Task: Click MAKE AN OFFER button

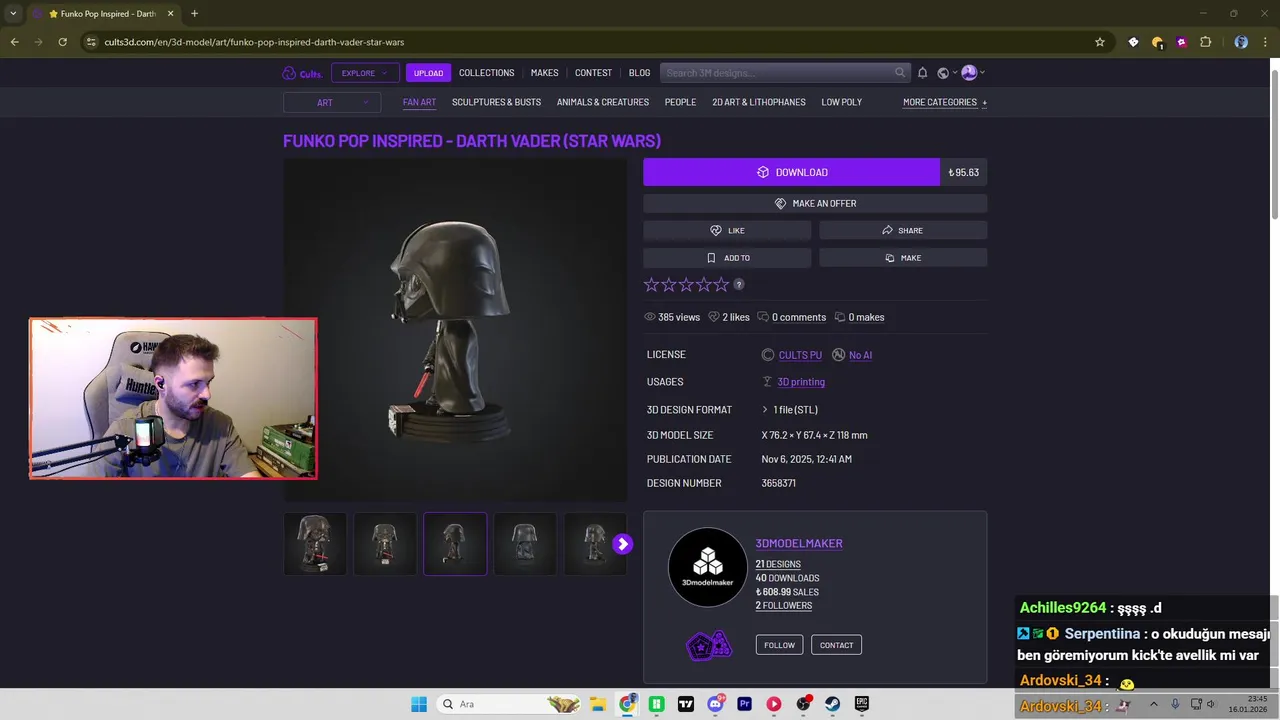Action: (x=815, y=203)
